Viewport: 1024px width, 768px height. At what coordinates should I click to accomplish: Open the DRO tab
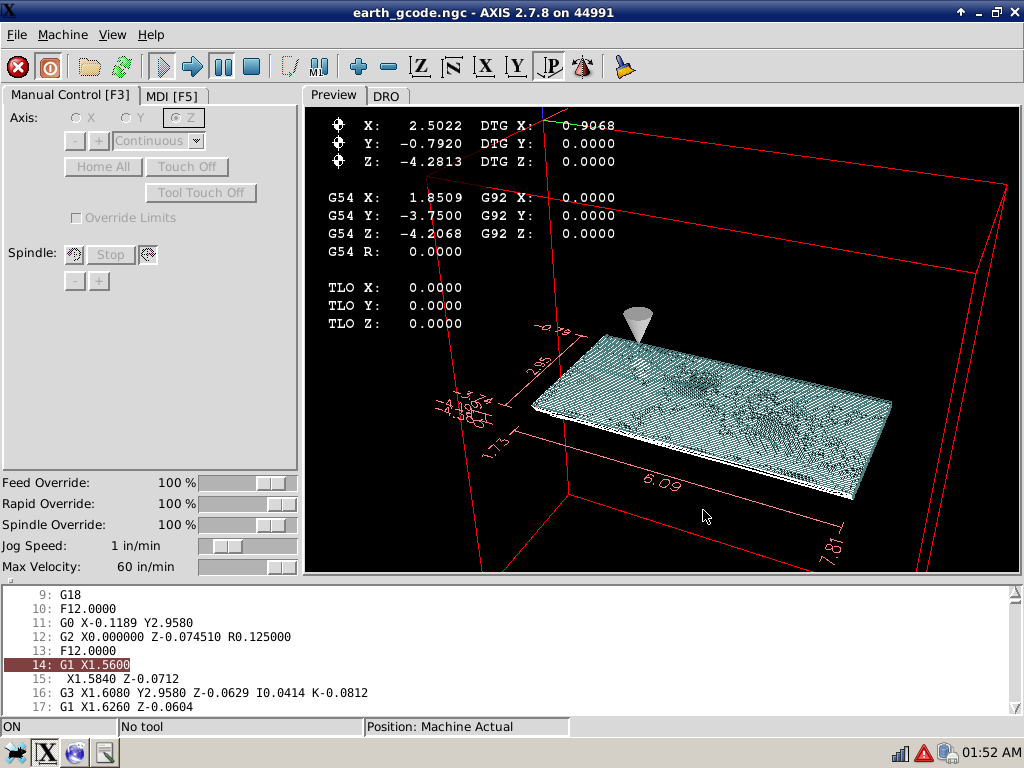point(386,97)
